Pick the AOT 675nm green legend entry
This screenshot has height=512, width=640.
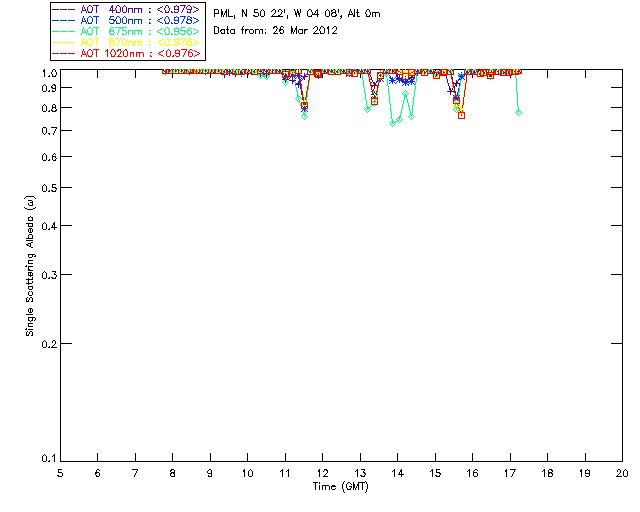(x=128, y=31)
